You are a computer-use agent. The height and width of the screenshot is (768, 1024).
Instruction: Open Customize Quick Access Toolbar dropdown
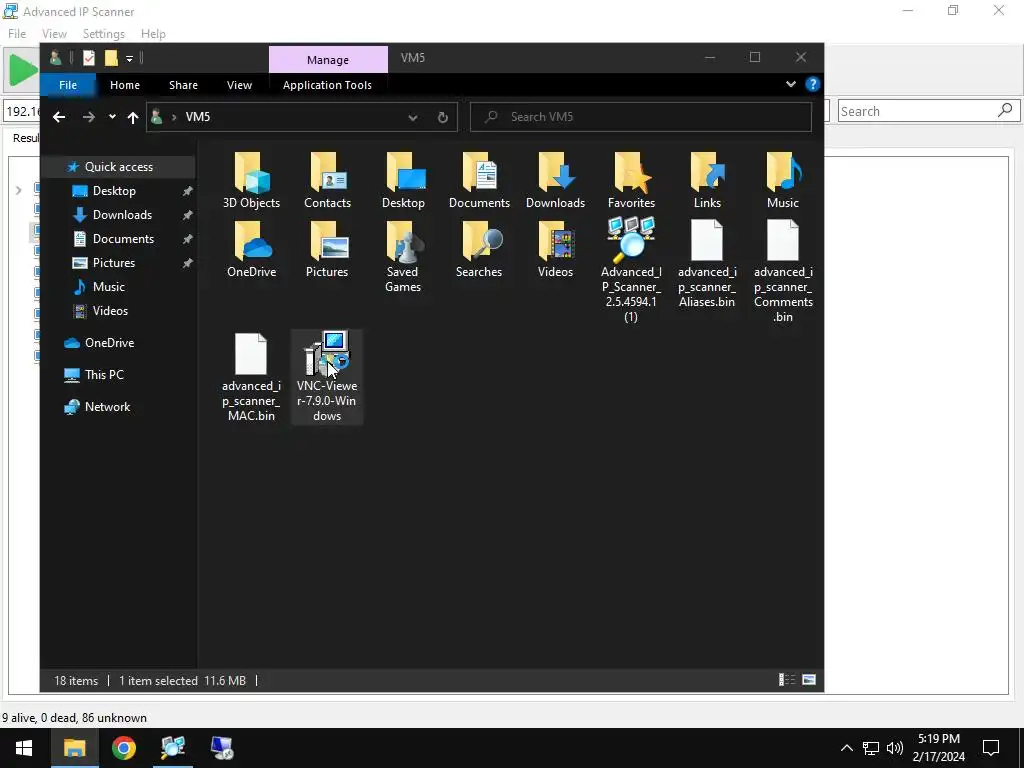pyautogui.click(x=129, y=59)
